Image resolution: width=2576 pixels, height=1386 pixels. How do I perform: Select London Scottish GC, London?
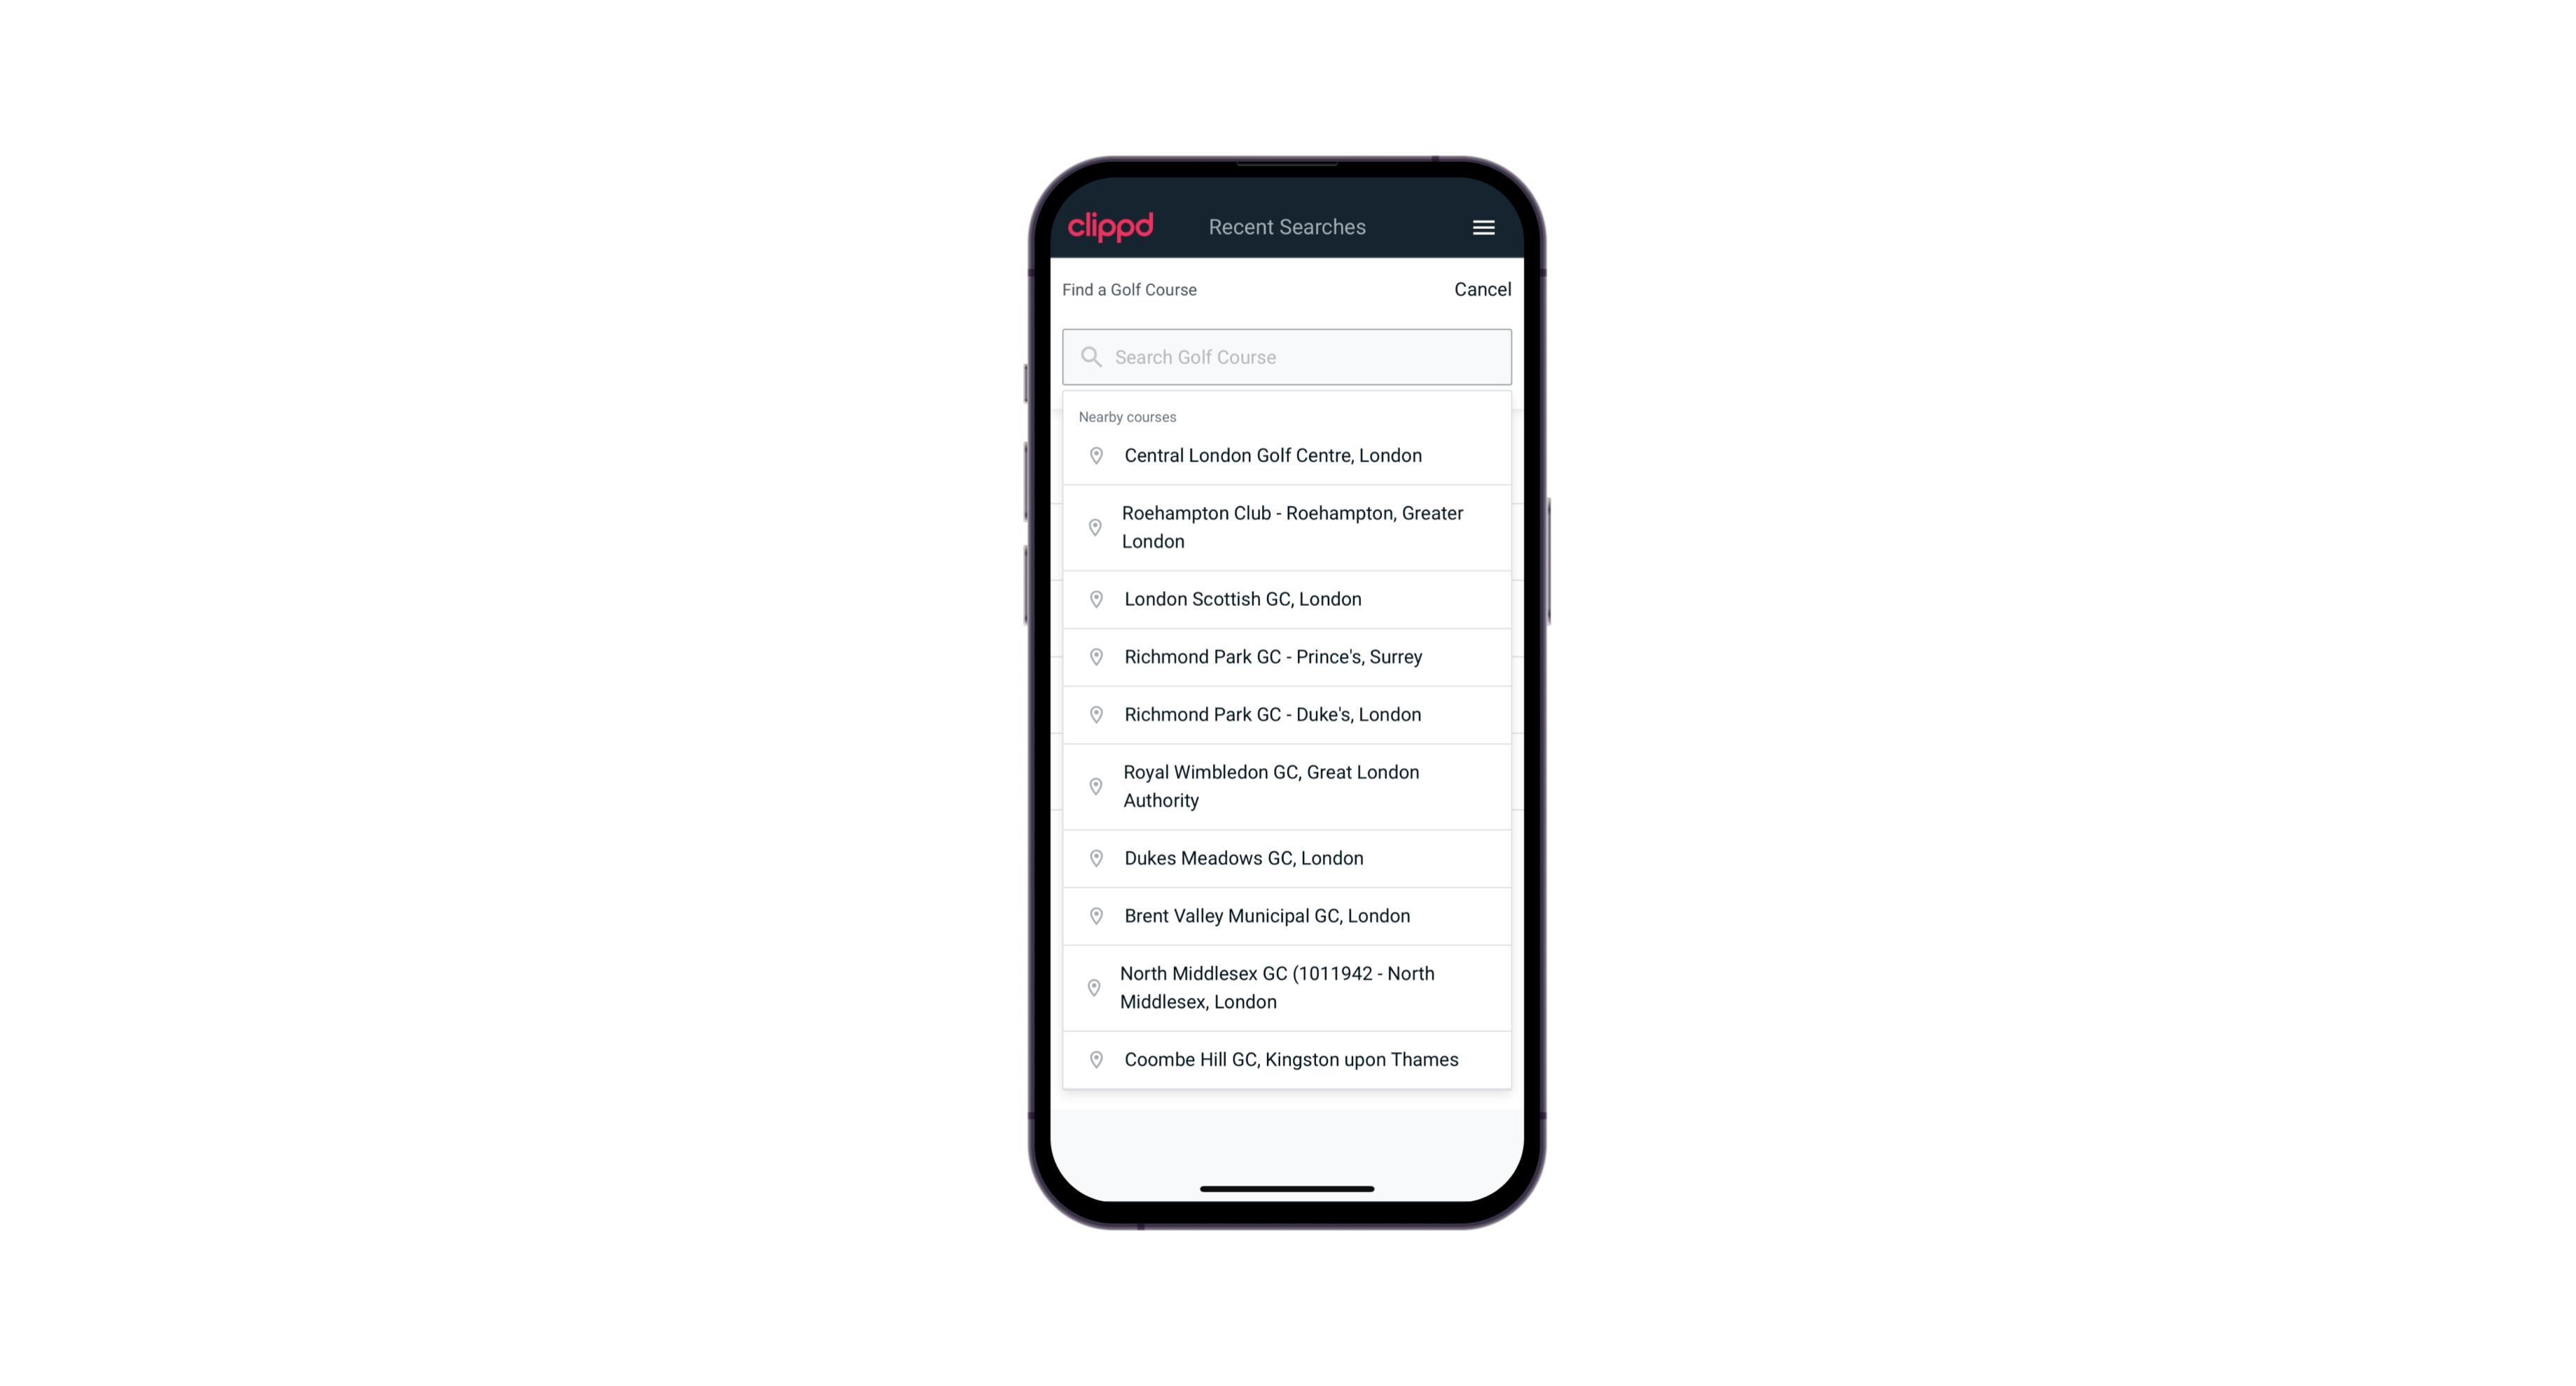pyautogui.click(x=1288, y=599)
